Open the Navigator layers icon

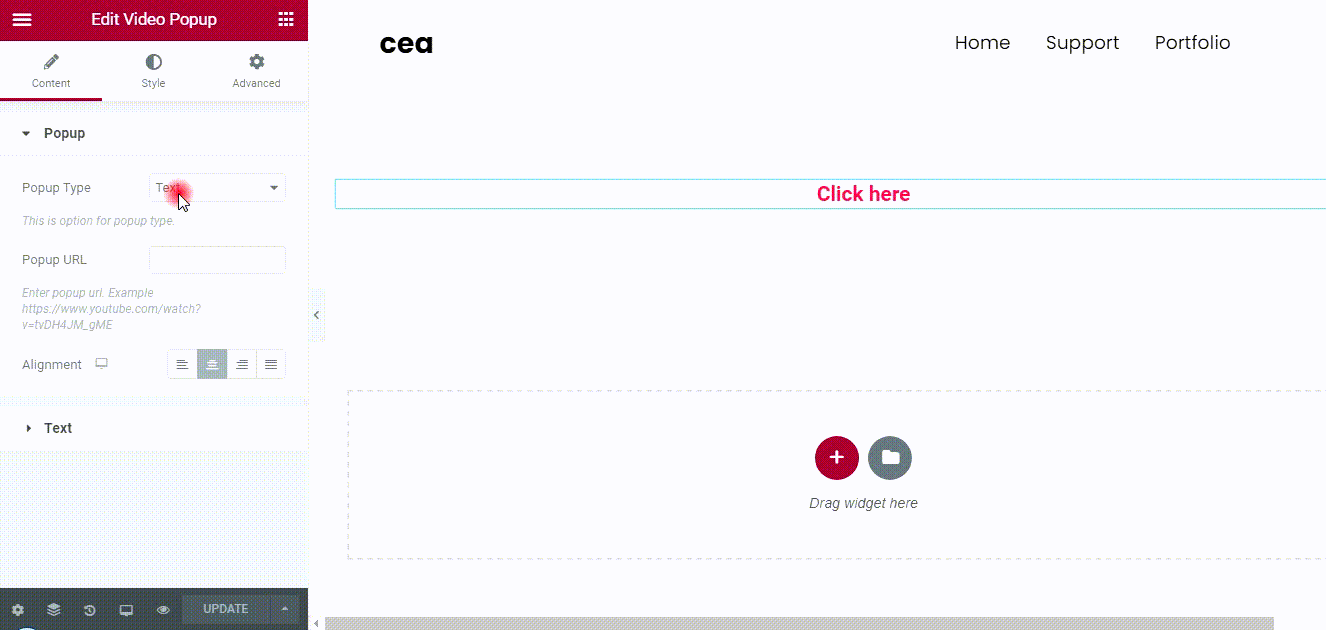point(53,609)
